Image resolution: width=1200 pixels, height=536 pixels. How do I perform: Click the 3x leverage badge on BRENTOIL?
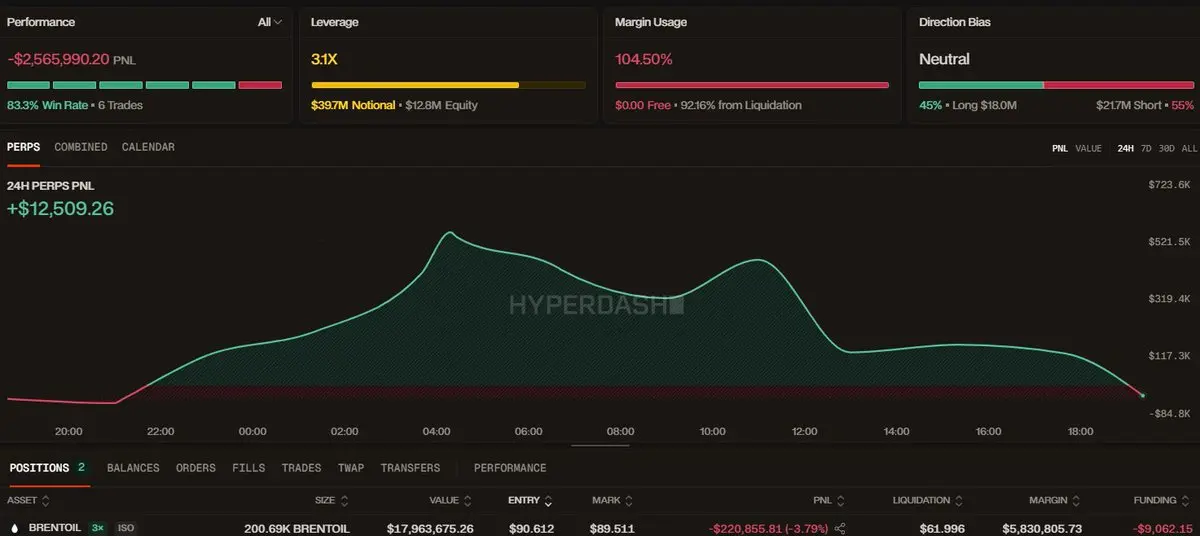98,528
